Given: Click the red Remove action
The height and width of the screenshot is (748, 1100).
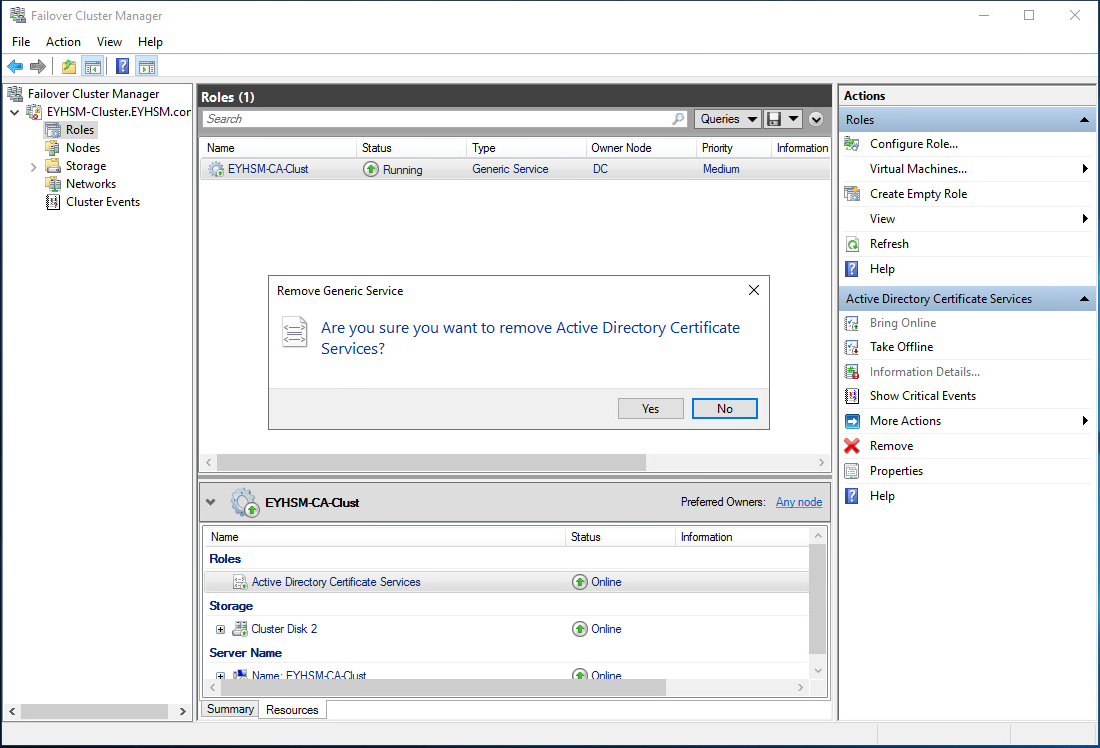Looking at the screenshot, I should 891,446.
